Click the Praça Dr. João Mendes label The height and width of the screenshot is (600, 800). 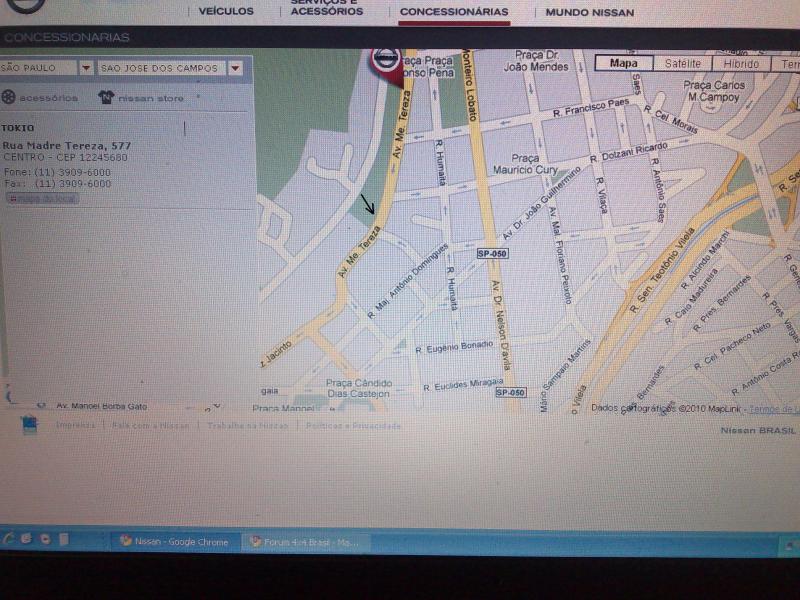[x=536, y=61]
